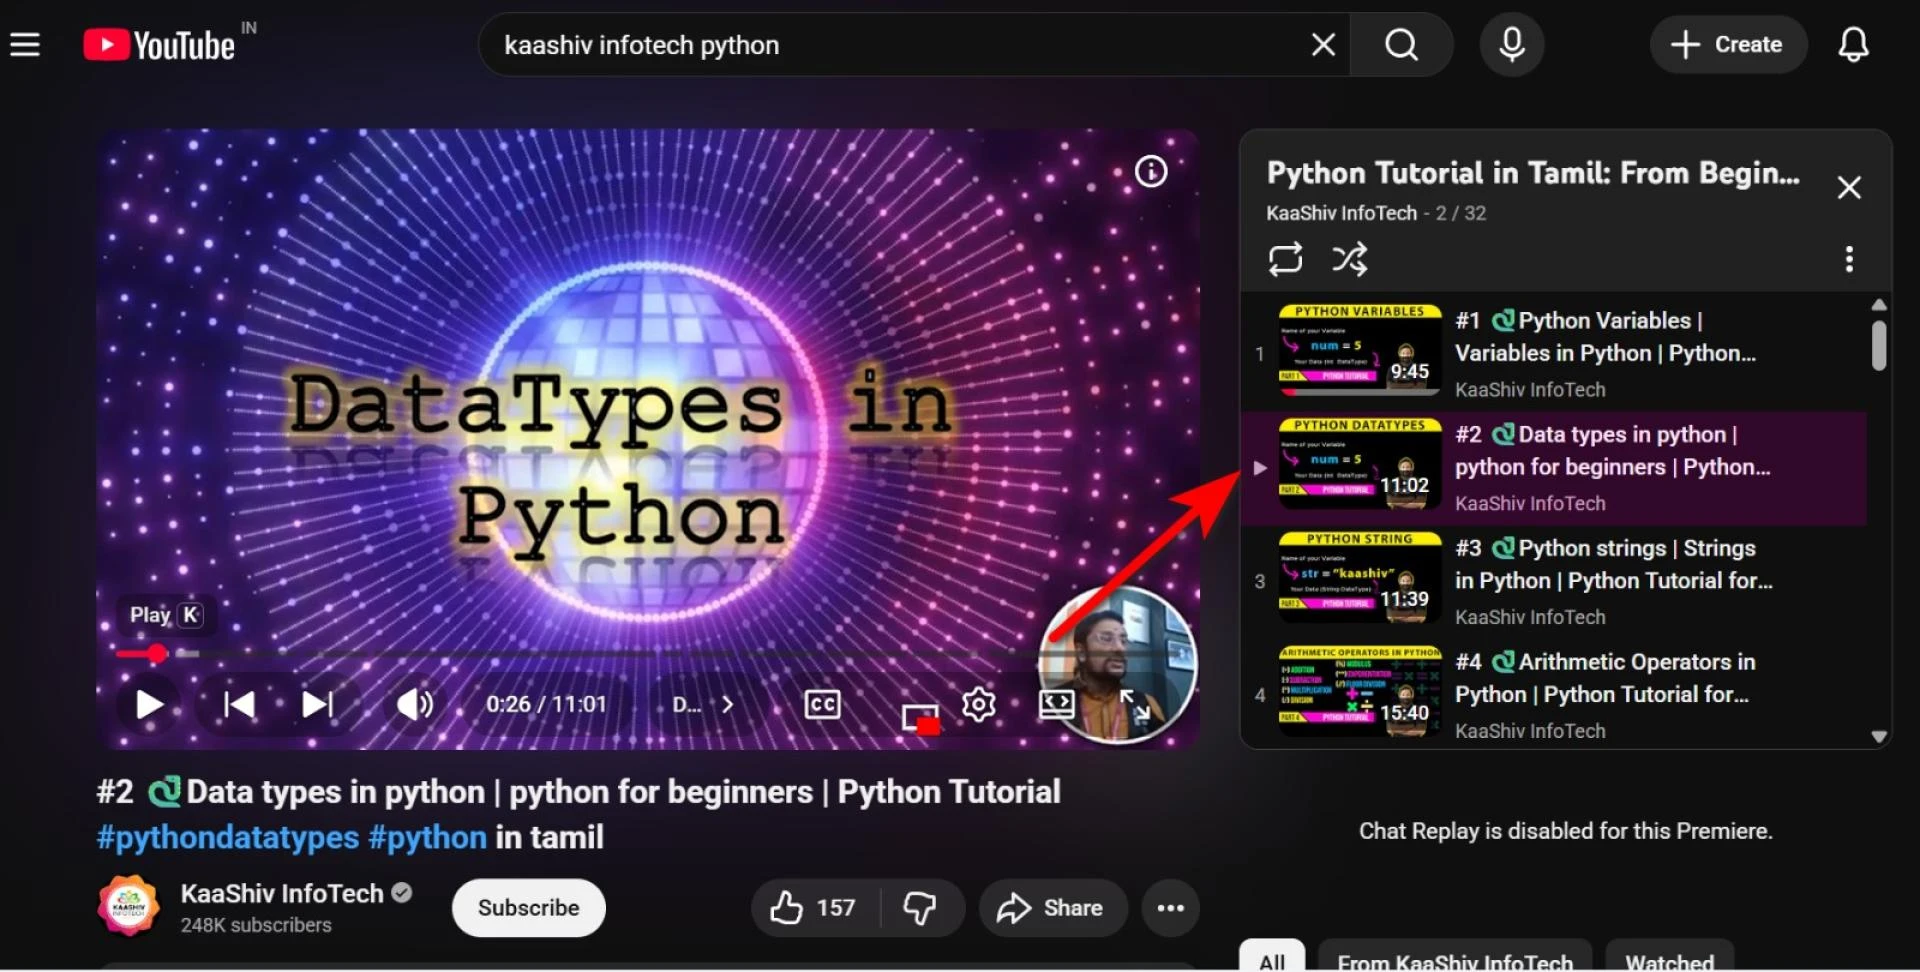
Task: Open playlist three-dot options menu
Action: click(1849, 259)
